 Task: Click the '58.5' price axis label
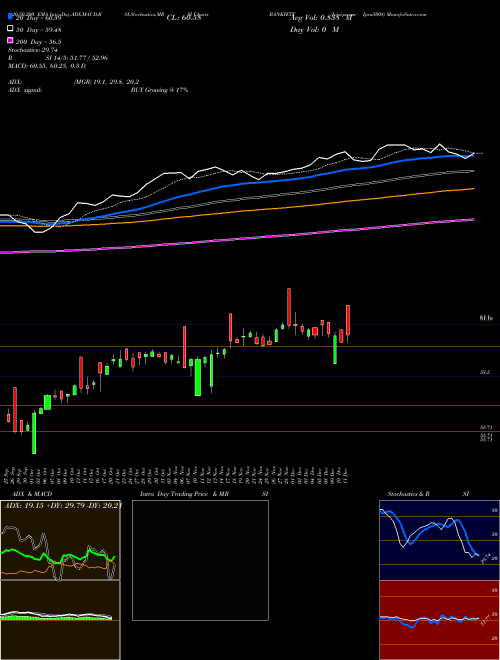click(x=485, y=372)
